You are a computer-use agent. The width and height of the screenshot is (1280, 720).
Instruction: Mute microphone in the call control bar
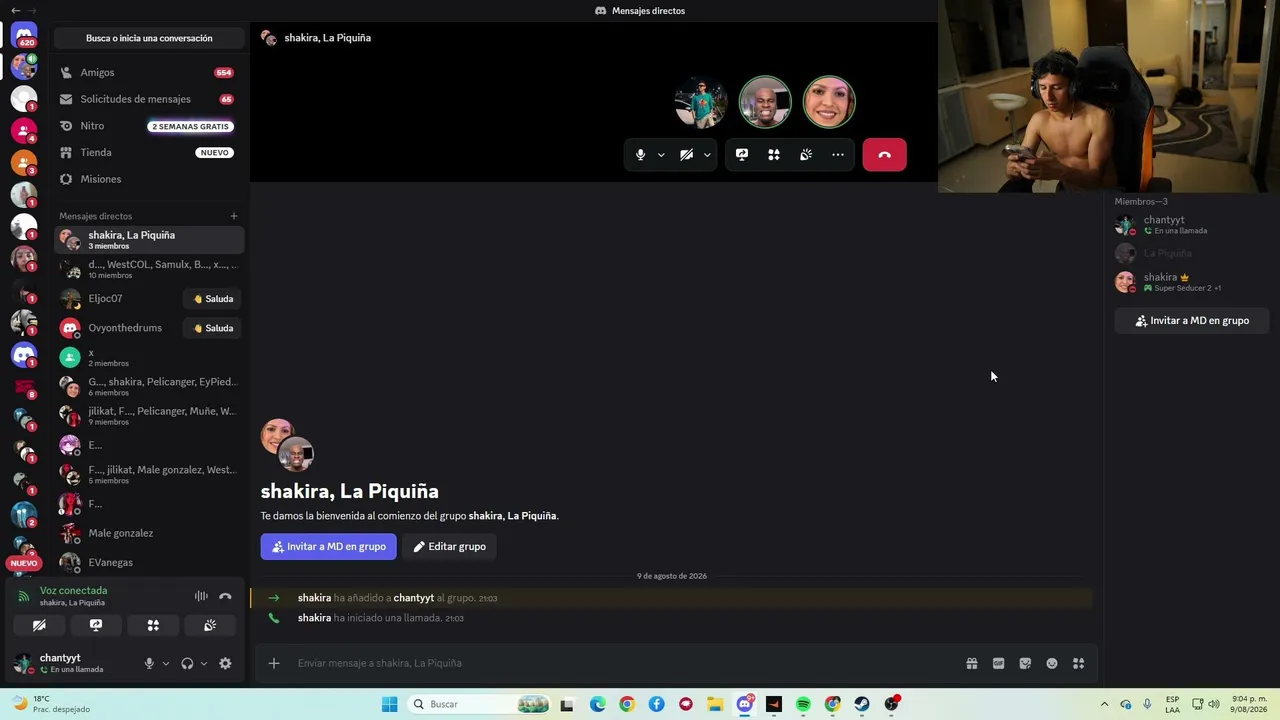[x=640, y=155]
